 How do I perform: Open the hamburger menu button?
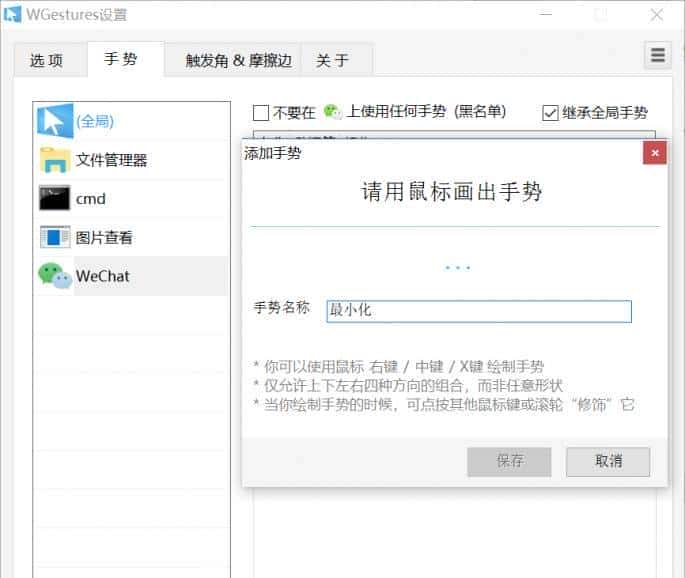click(x=657, y=55)
